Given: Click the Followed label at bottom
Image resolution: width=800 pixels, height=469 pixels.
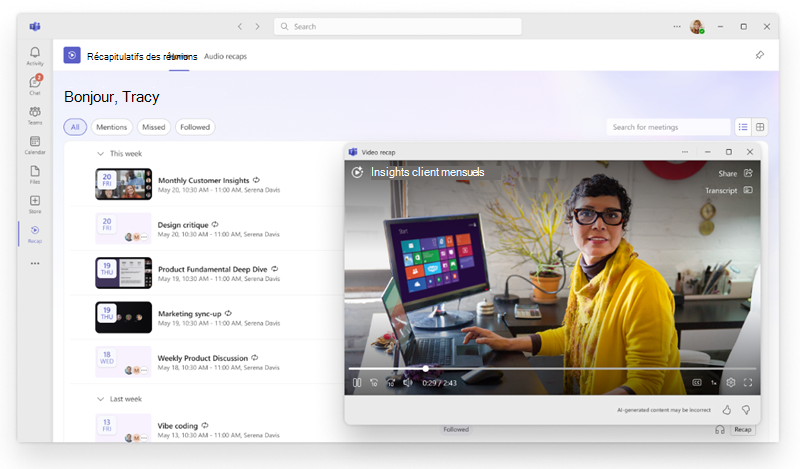Looking at the screenshot, I should click(x=456, y=430).
